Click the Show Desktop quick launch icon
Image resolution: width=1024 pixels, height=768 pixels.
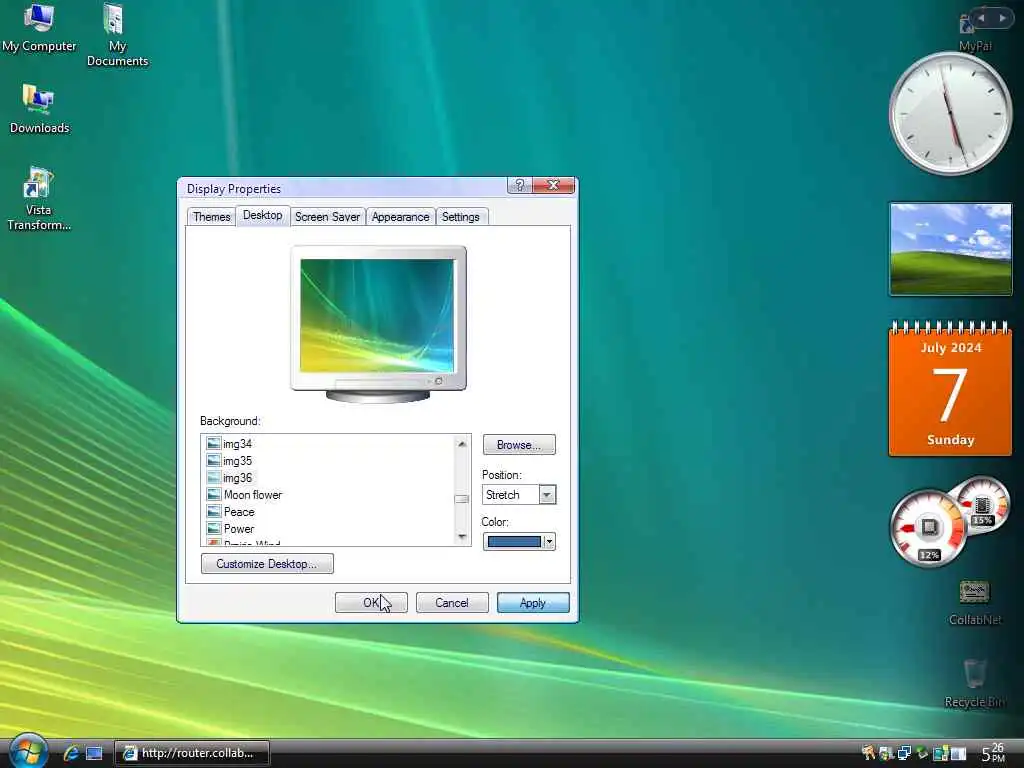(x=94, y=754)
